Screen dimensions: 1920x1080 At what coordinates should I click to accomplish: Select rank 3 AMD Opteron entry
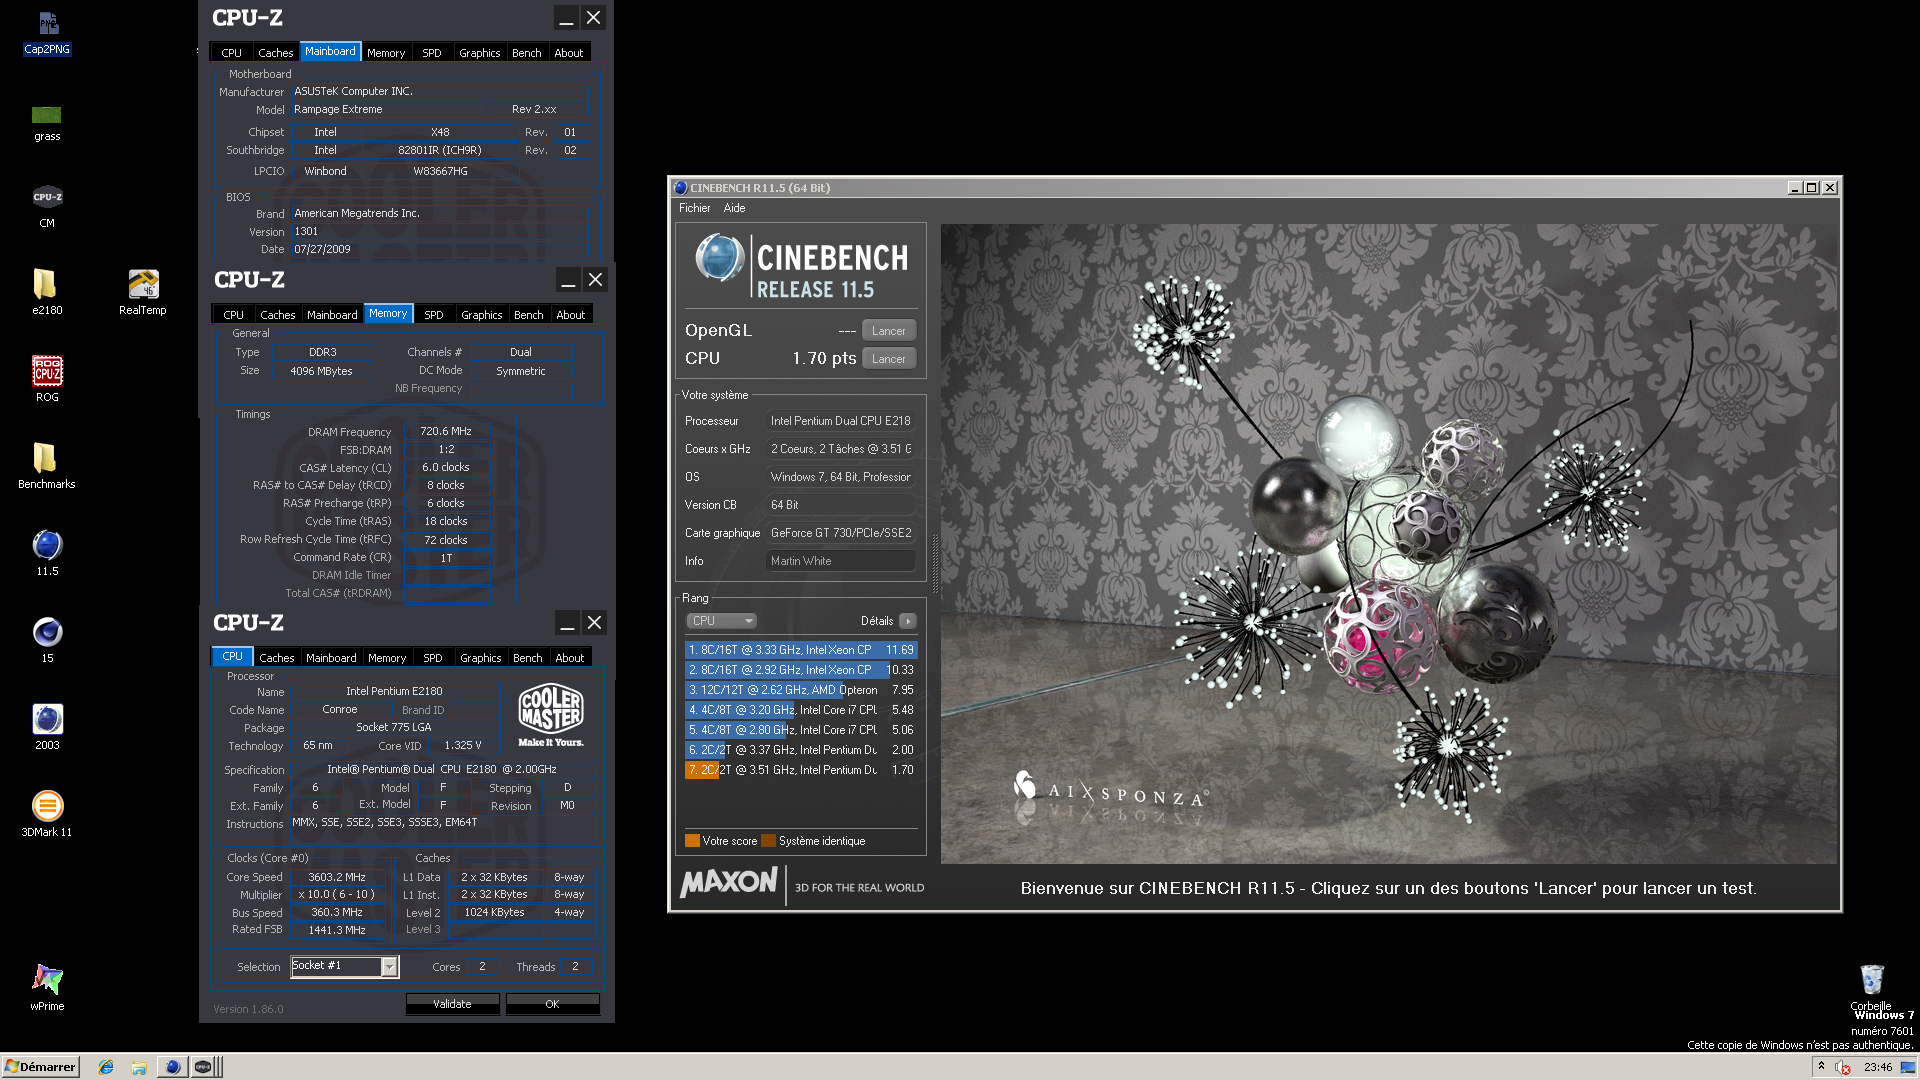801,690
